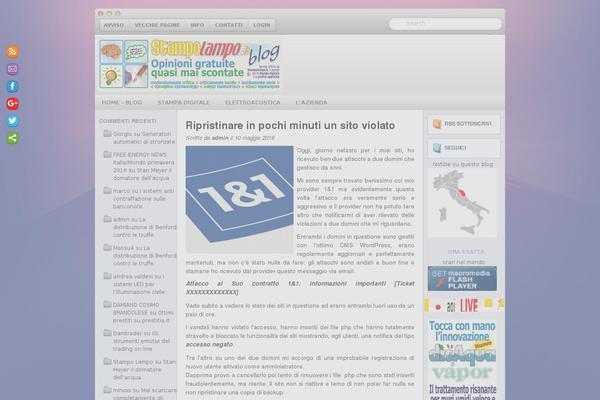Click the speech bubble icon in the blog header
The width and height of the screenshot is (600, 400).
pyautogui.click(x=136, y=52)
